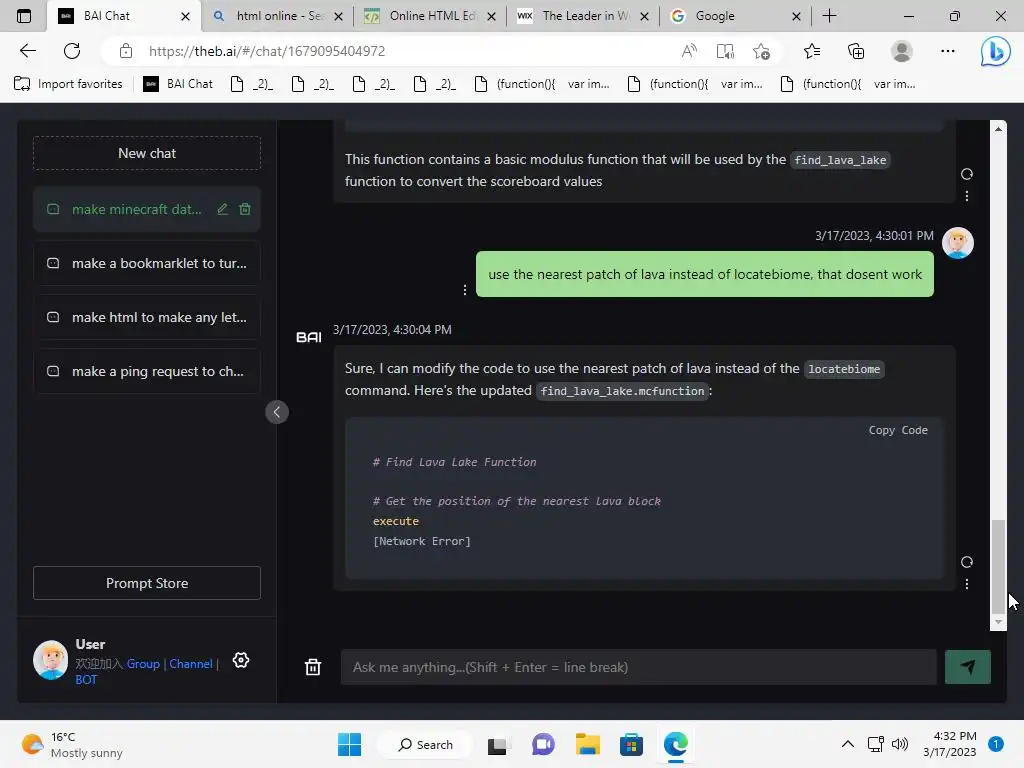
Task: Click the chat scrollbar thumb
Action: (998, 566)
